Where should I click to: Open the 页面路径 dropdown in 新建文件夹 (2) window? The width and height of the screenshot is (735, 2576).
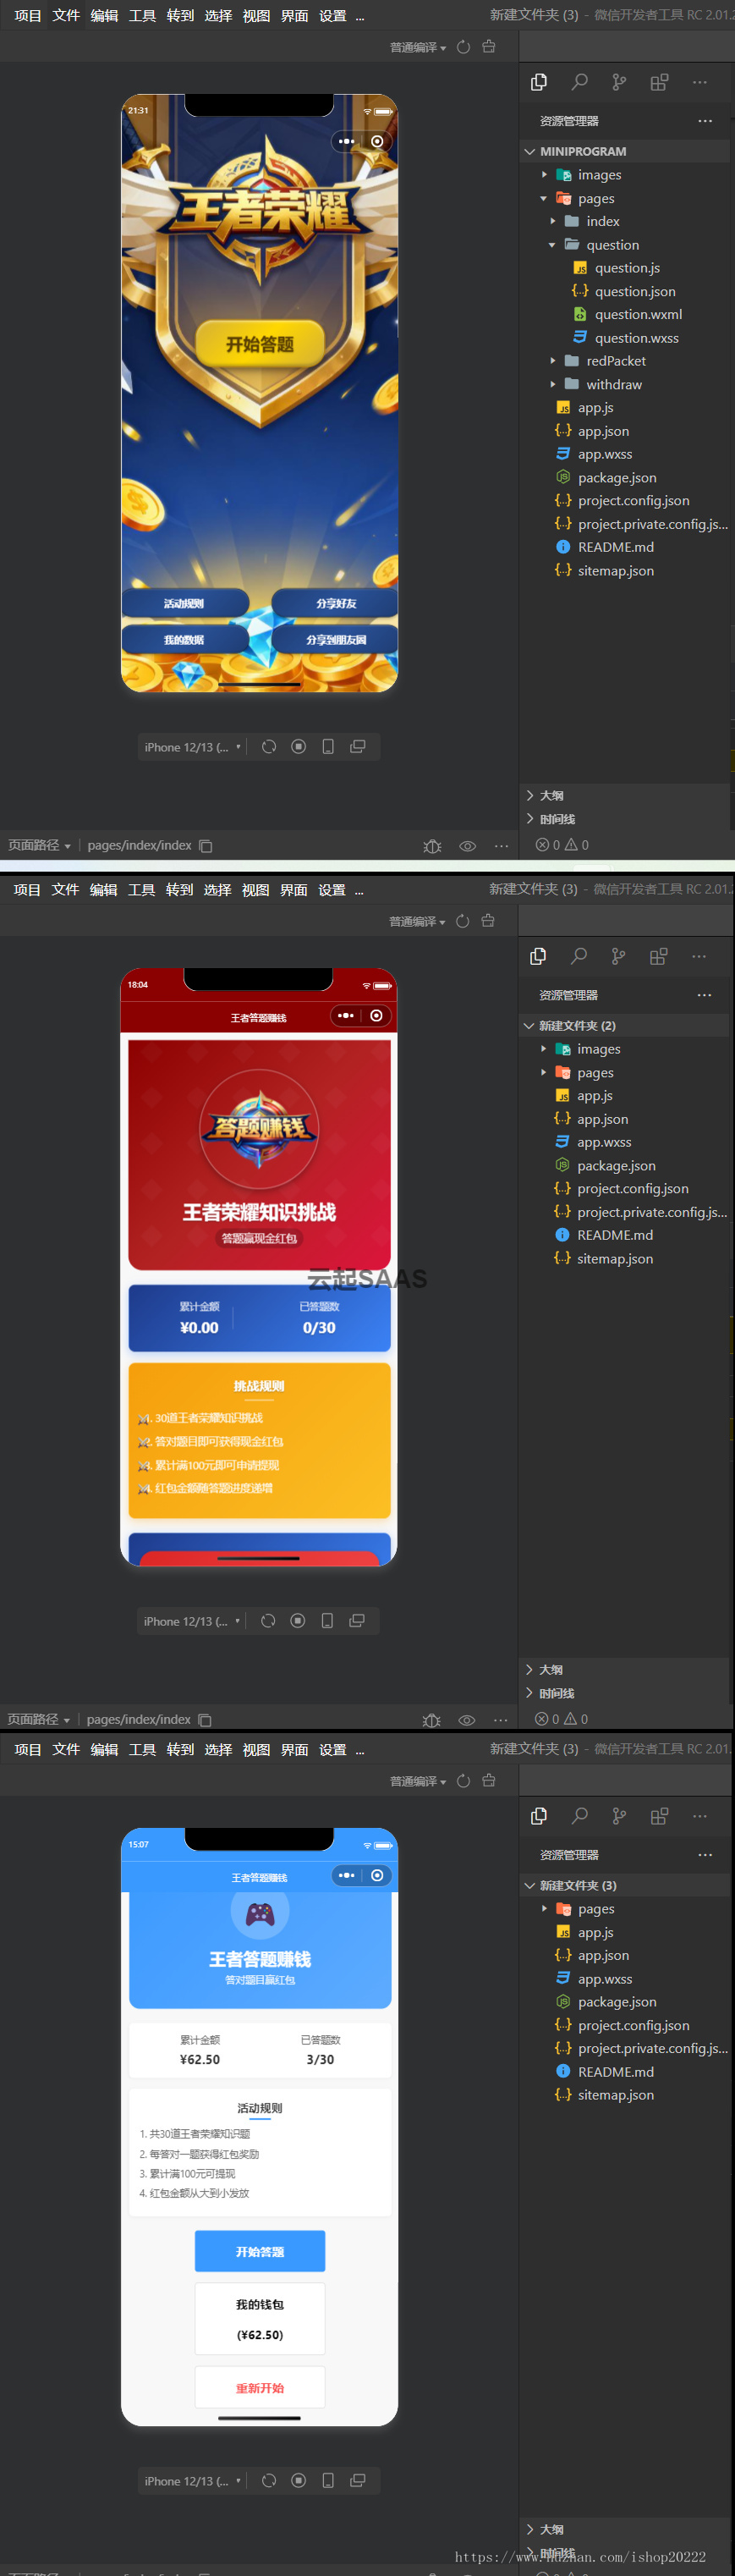pyautogui.click(x=39, y=1719)
